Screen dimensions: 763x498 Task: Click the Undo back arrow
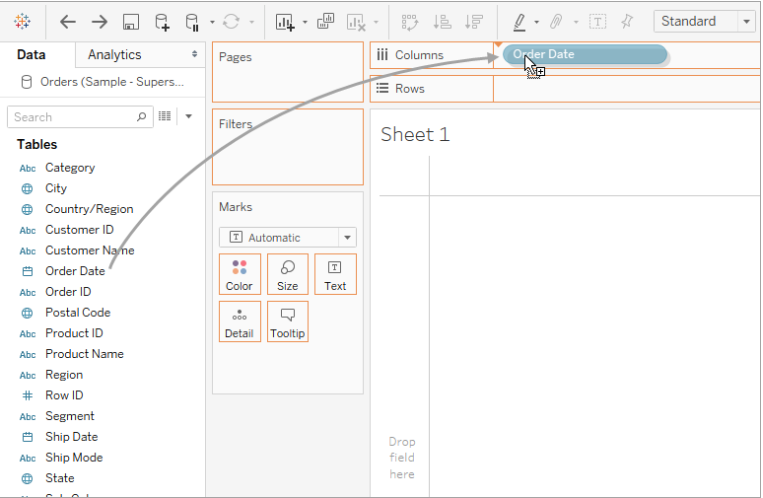(x=68, y=22)
